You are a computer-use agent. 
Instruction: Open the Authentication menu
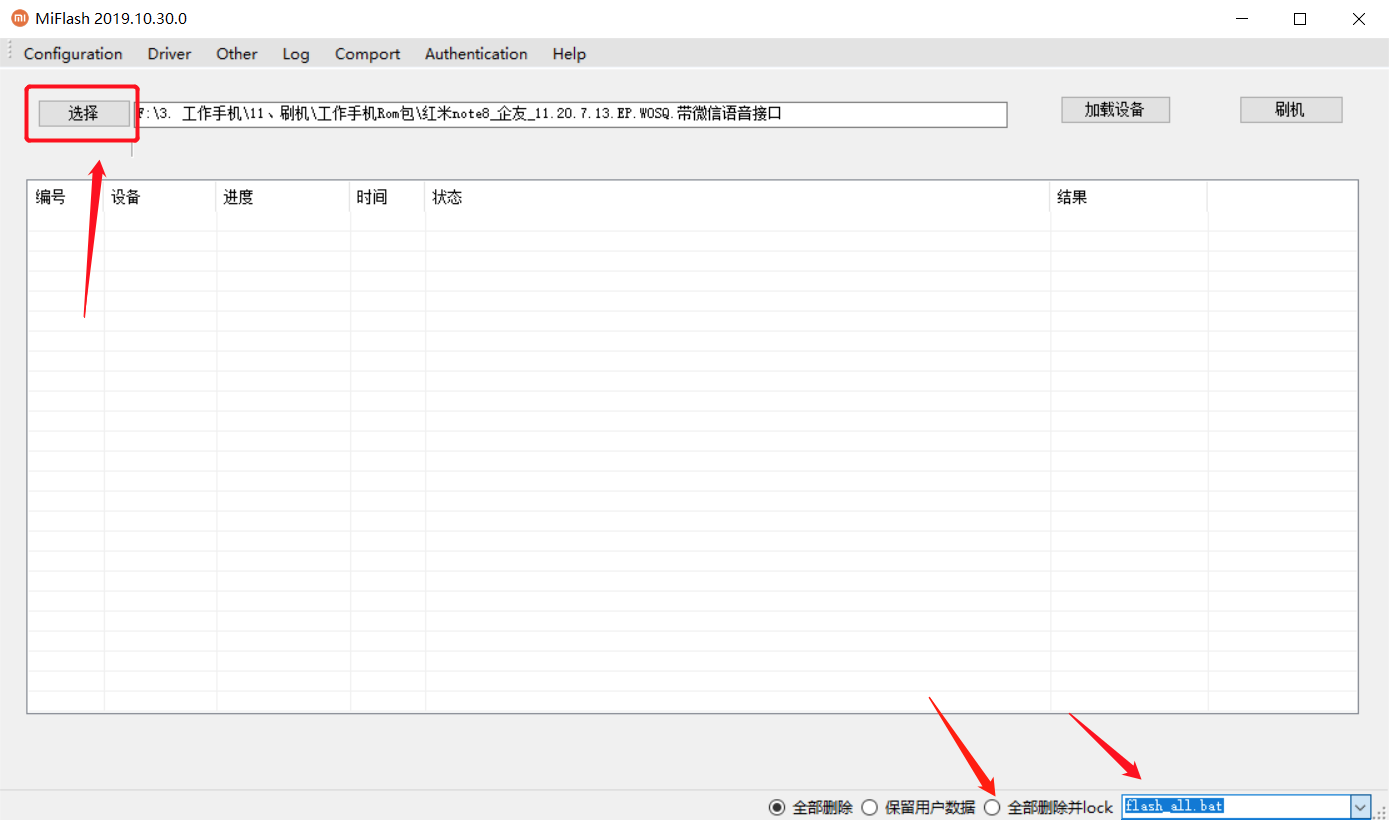pos(476,54)
